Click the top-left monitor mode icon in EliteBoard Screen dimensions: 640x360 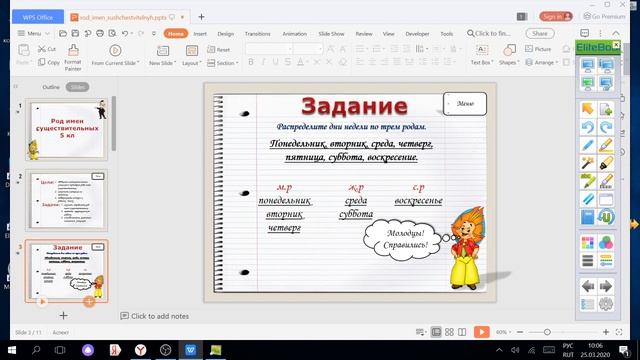click(587, 65)
